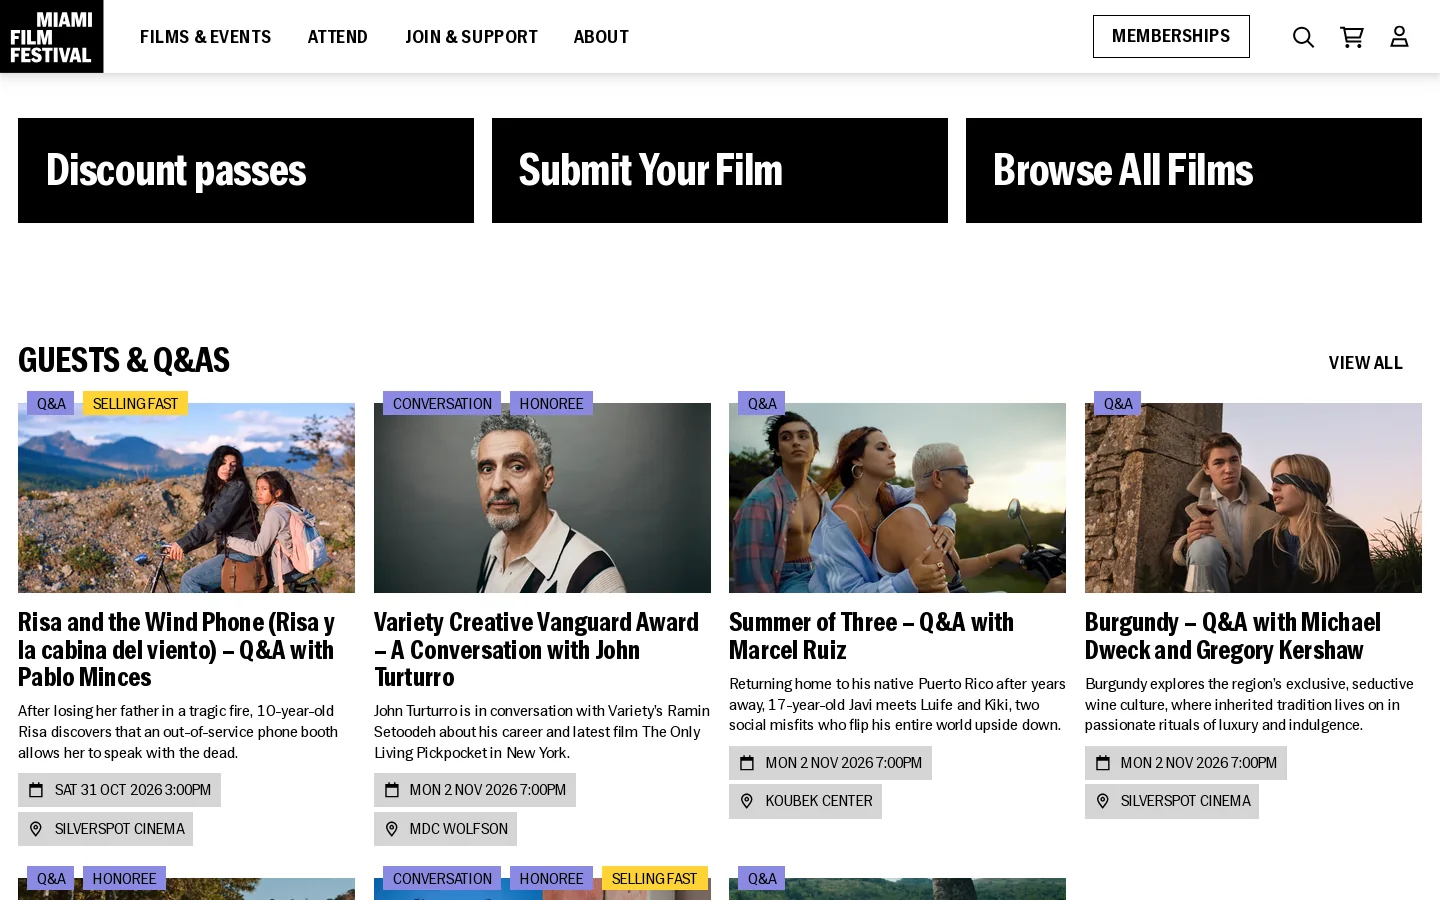
Task: Click the Risa and the Wind Phone image
Action: tap(186, 498)
